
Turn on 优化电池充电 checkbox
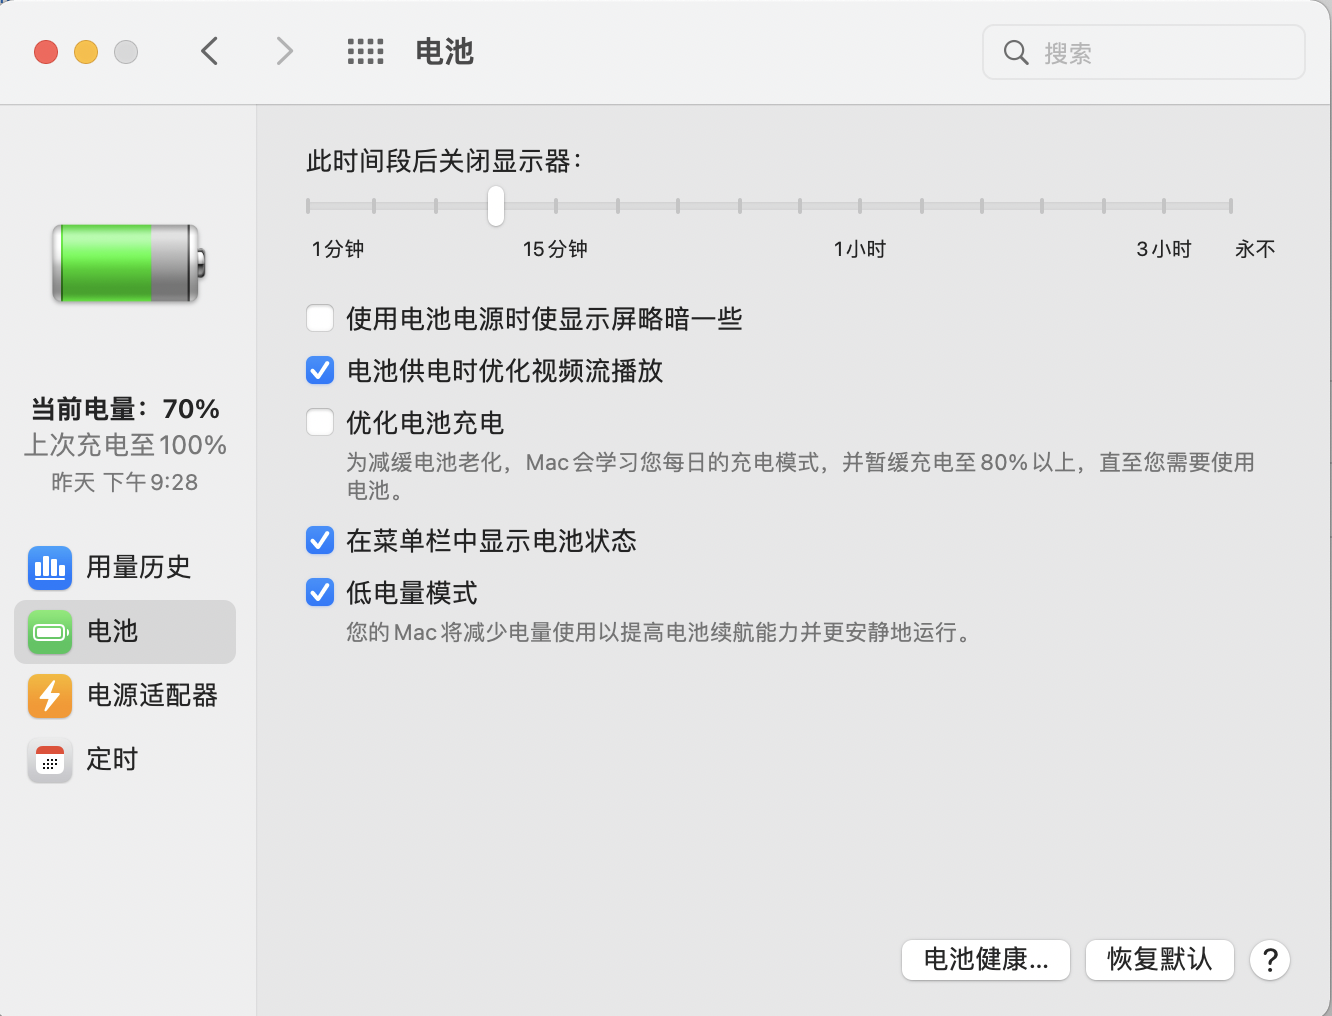(320, 423)
